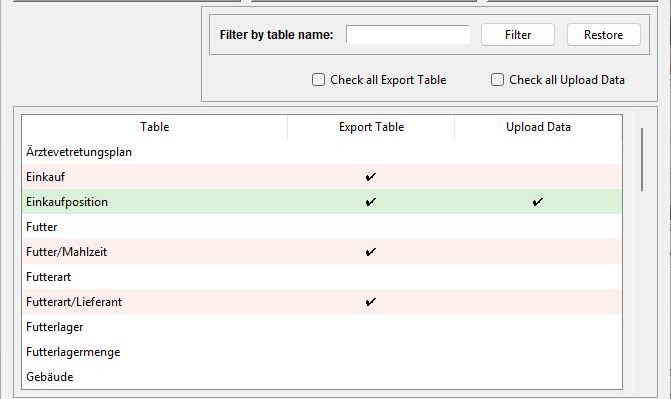The image size is (671, 399).
Task: Click the Table column header
Action: click(154, 127)
